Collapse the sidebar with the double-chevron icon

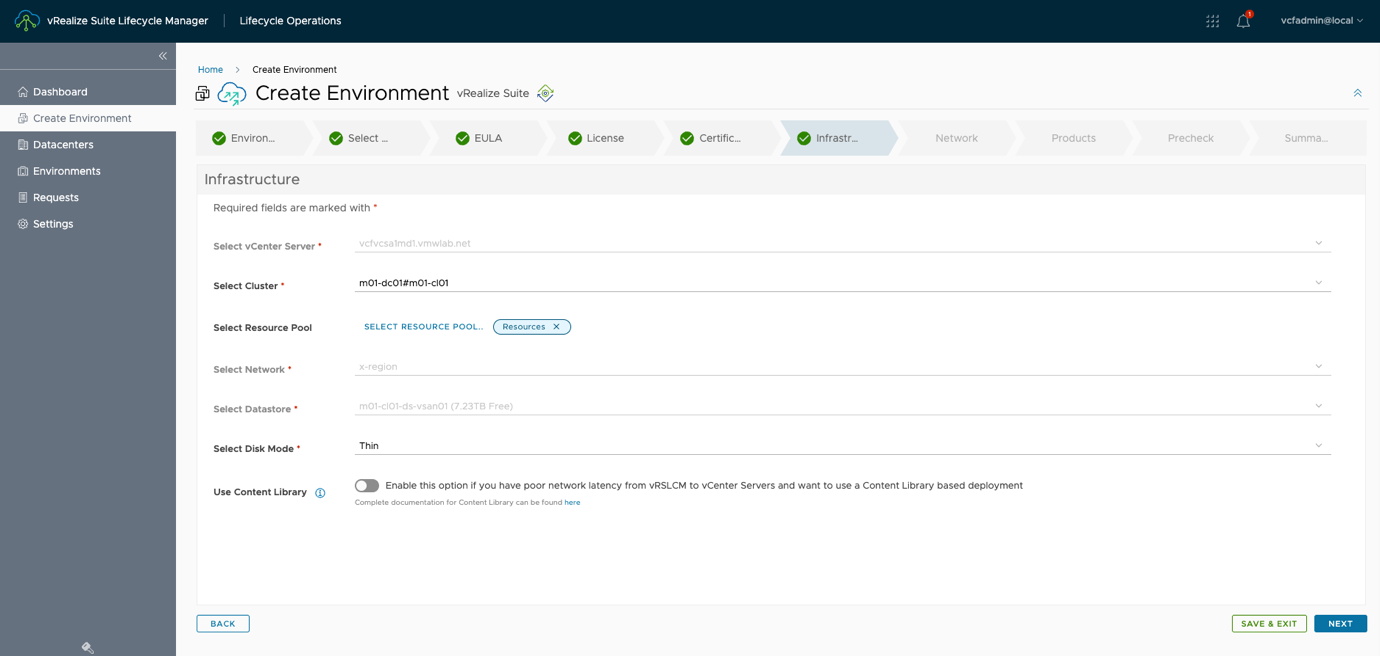(x=162, y=56)
